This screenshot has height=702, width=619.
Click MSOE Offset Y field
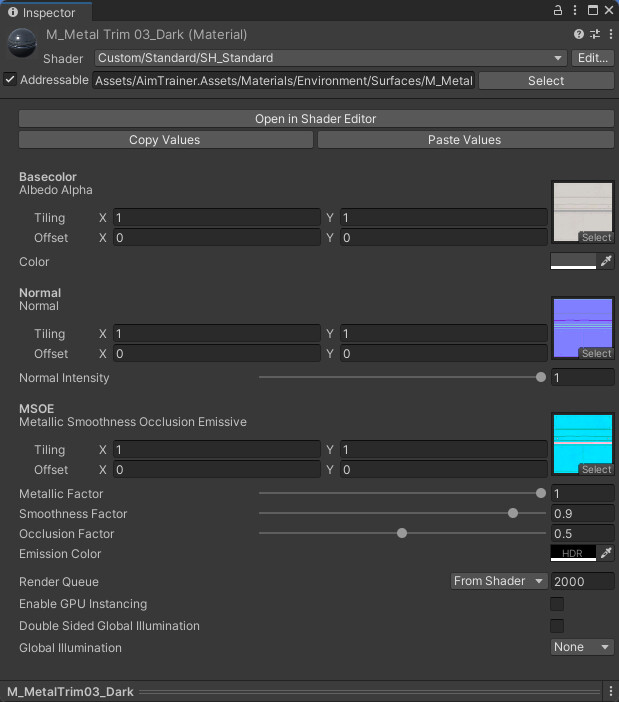click(444, 470)
